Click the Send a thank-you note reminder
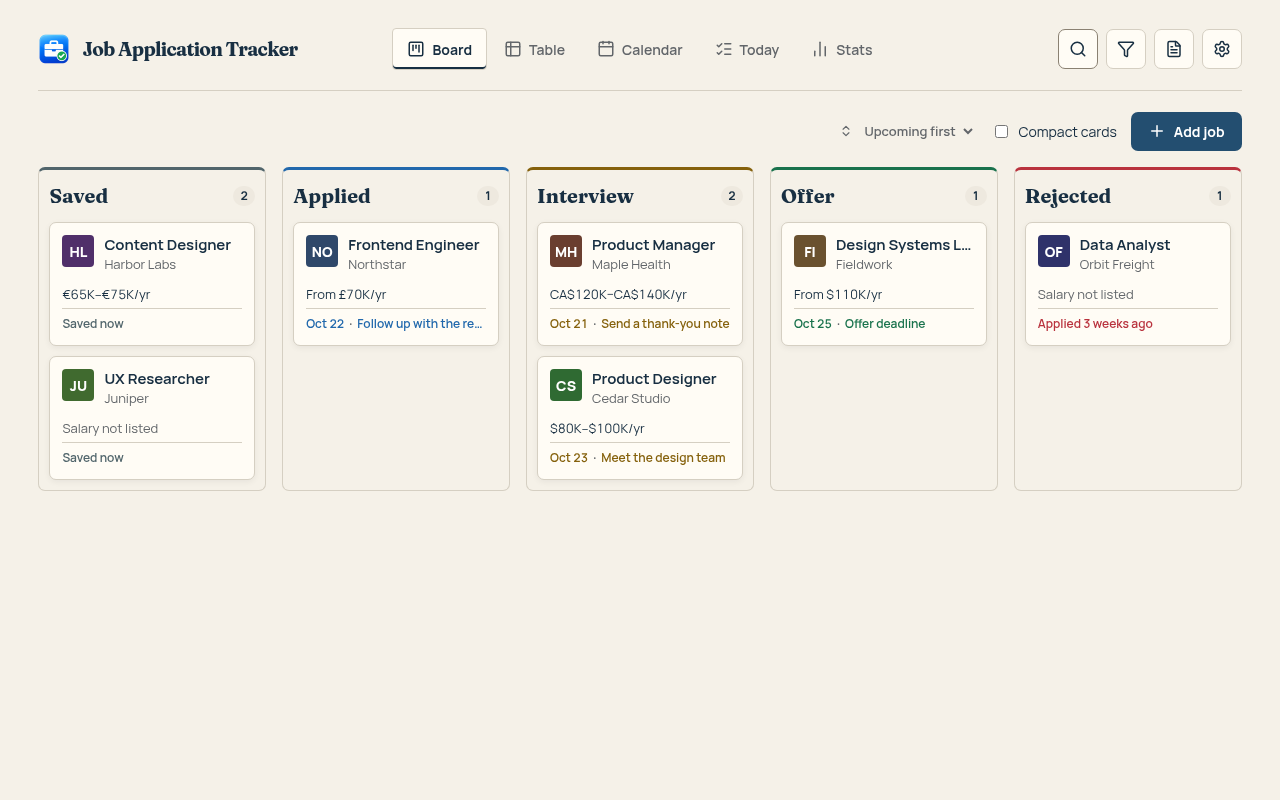The width and height of the screenshot is (1280, 800). pyautogui.click(x=665, y=324)
